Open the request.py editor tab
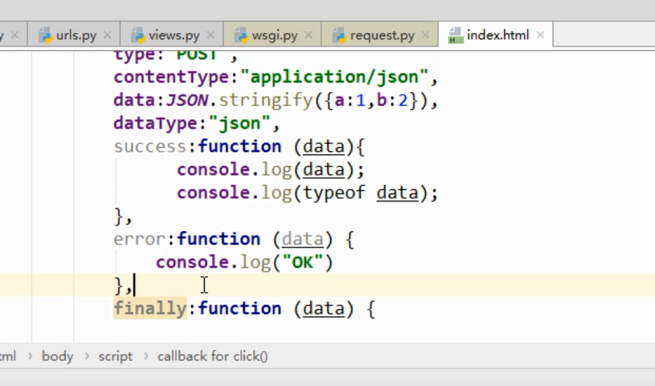Image resolution: width=655 pixels, height=386 pixels. (x=381, y=36)
